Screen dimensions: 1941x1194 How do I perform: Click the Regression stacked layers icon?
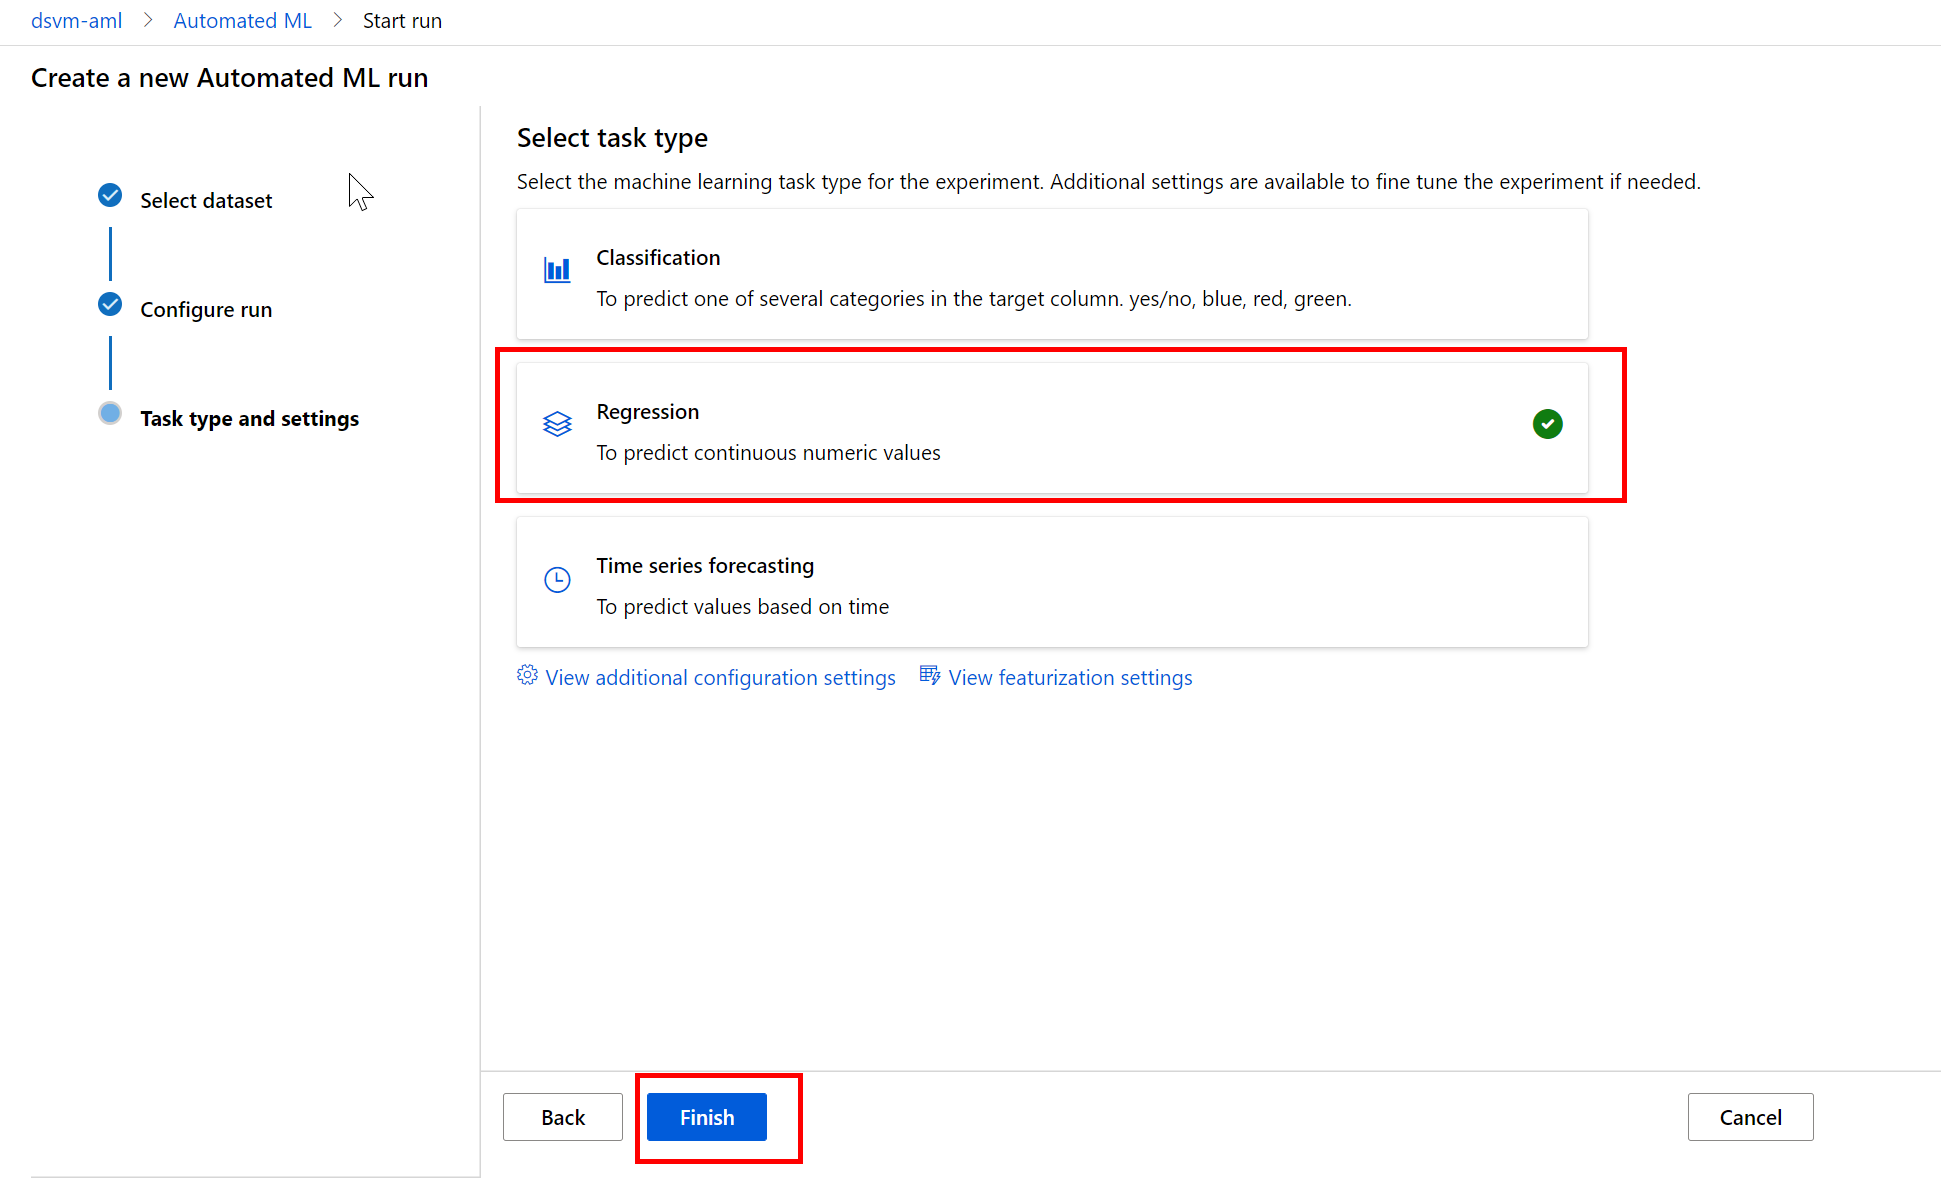coord(557,424)
